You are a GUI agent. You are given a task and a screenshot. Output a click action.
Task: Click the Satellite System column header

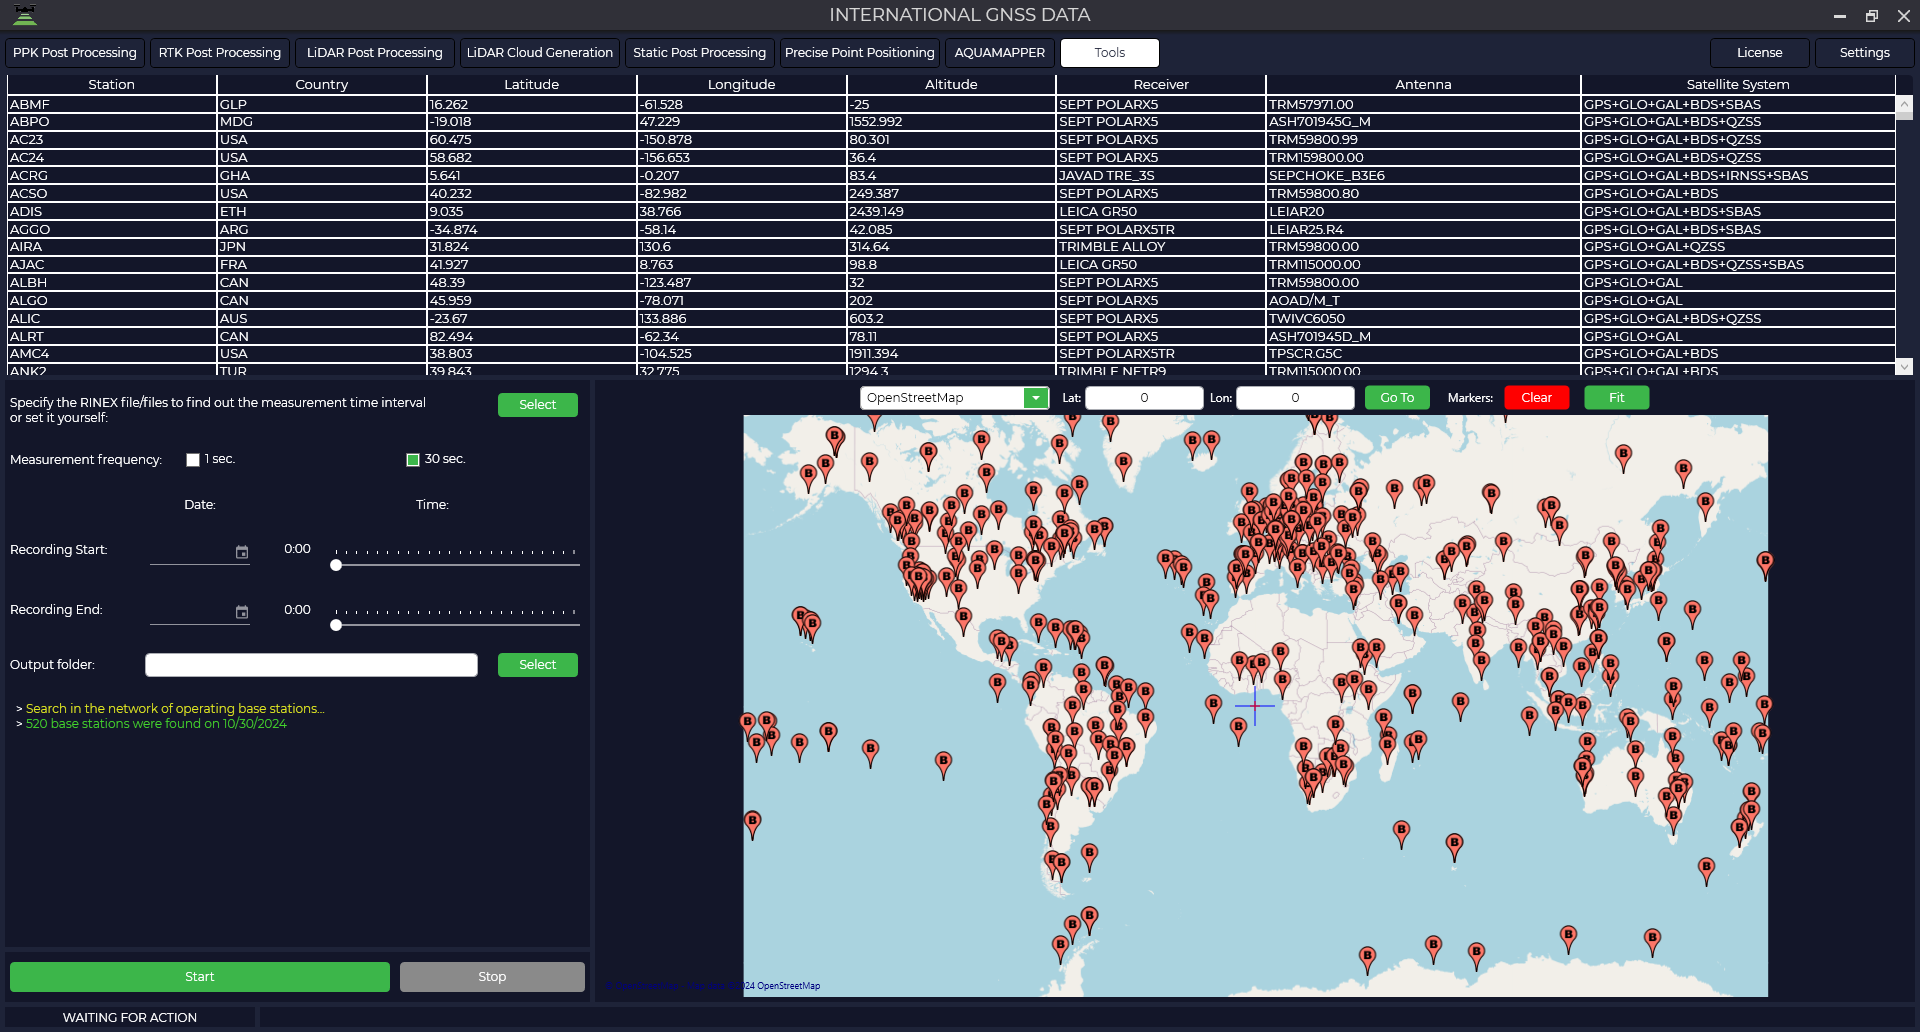point(1738,84)
